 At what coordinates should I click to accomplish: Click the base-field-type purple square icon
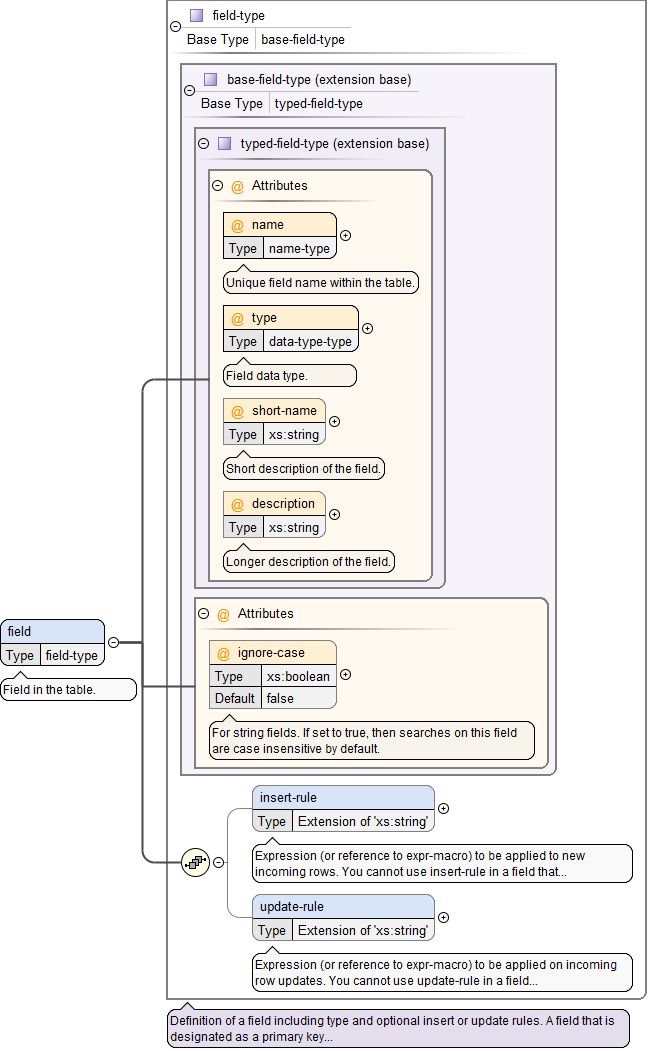tap(210, 79)
